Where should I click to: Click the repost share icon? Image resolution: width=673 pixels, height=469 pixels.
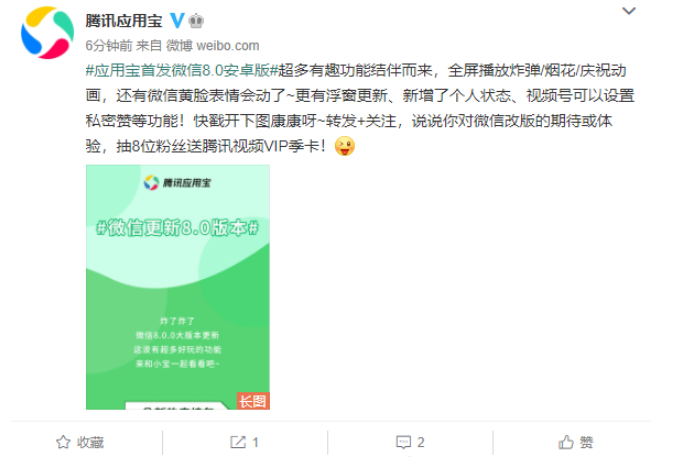(x=238, y=442)
